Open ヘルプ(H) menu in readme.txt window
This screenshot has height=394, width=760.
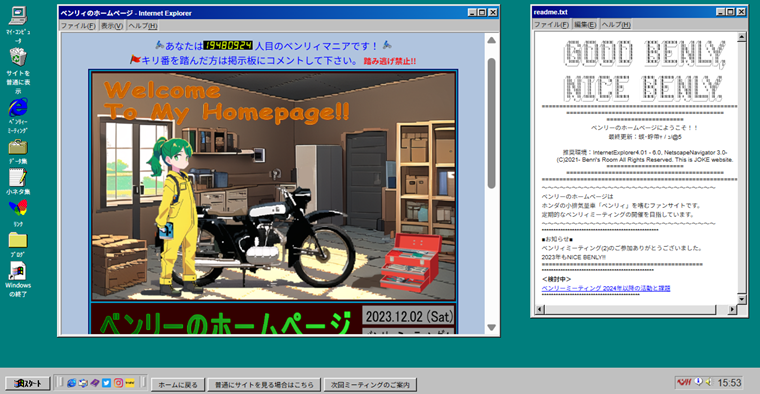616,24
